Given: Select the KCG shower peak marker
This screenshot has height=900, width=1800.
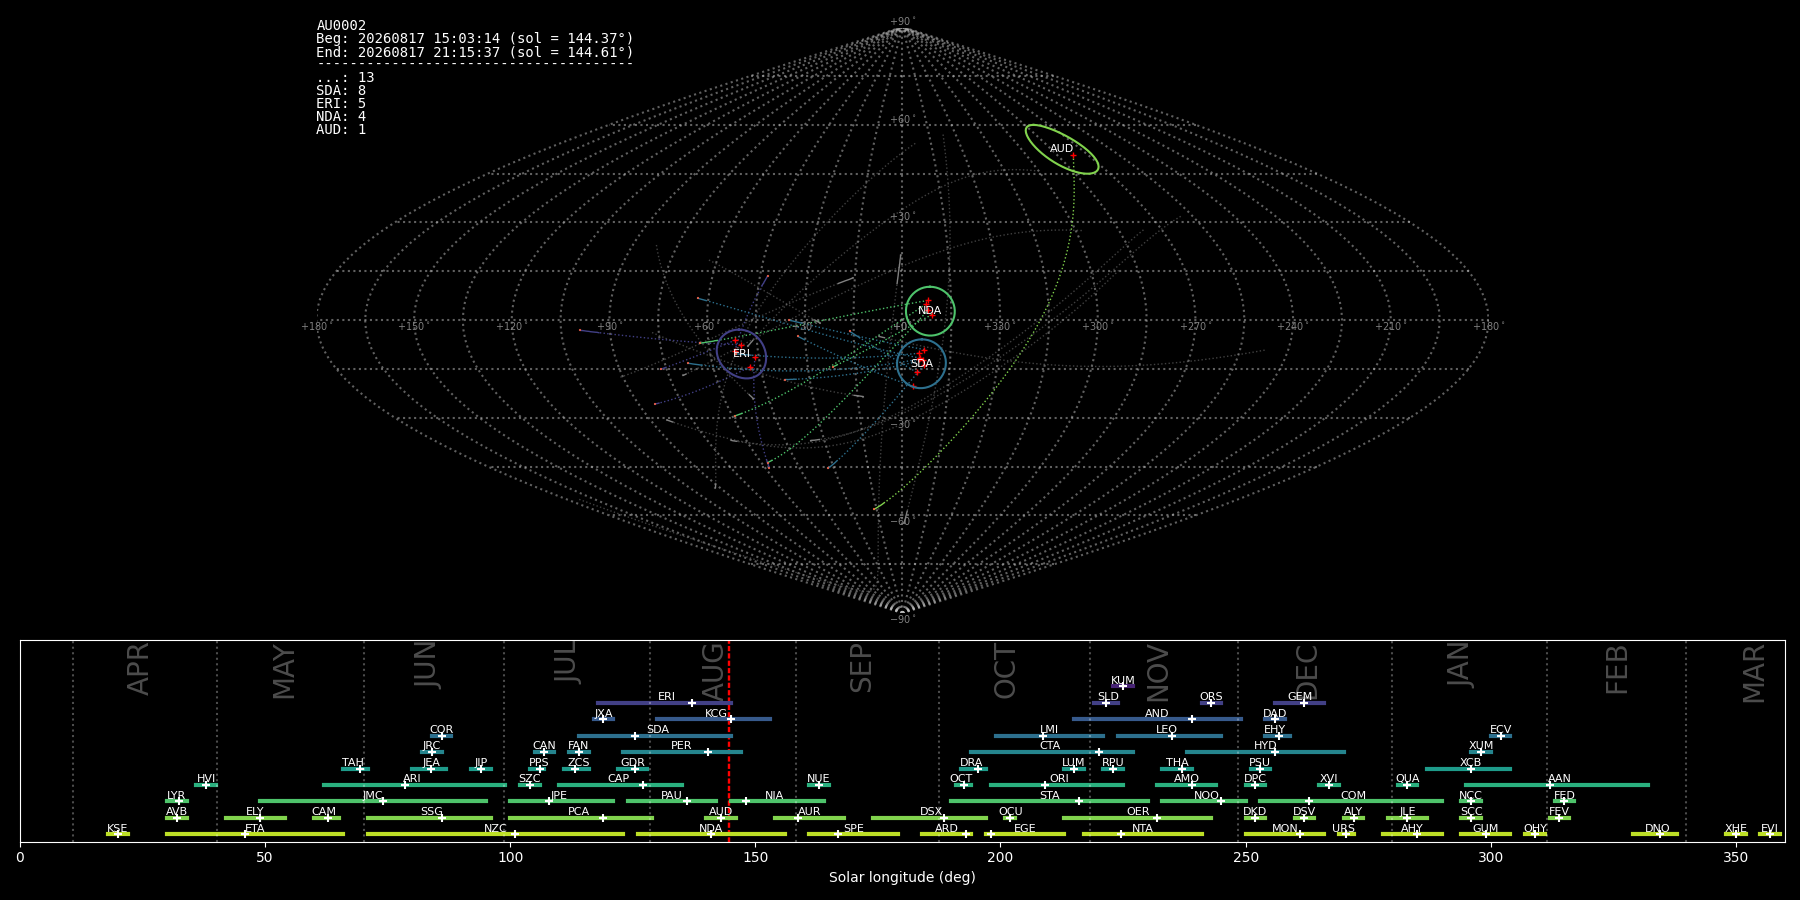Looking at the screenshot, I should click(x=730, y=719).
